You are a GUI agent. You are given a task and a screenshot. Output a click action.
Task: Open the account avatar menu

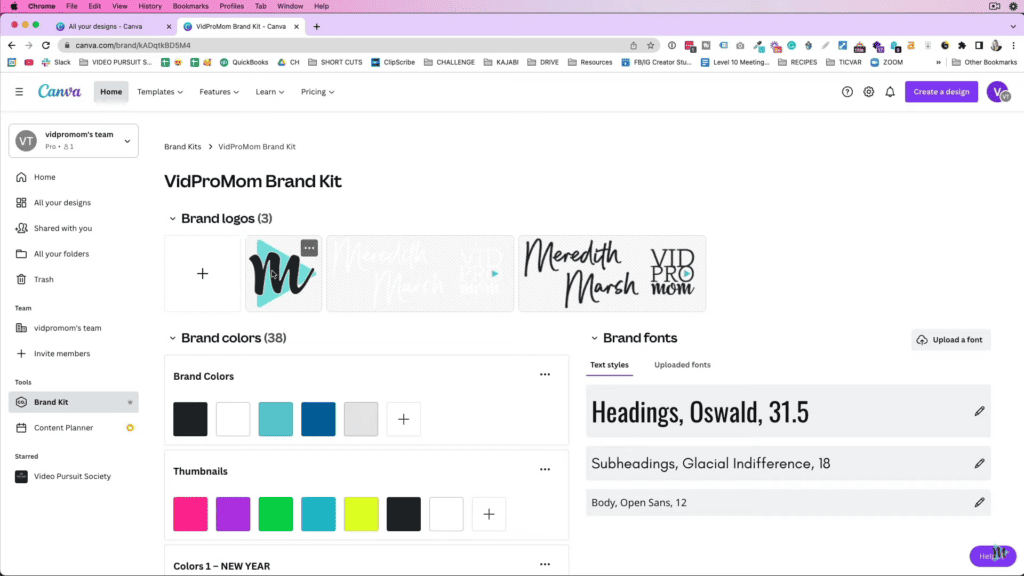point(999,92)
